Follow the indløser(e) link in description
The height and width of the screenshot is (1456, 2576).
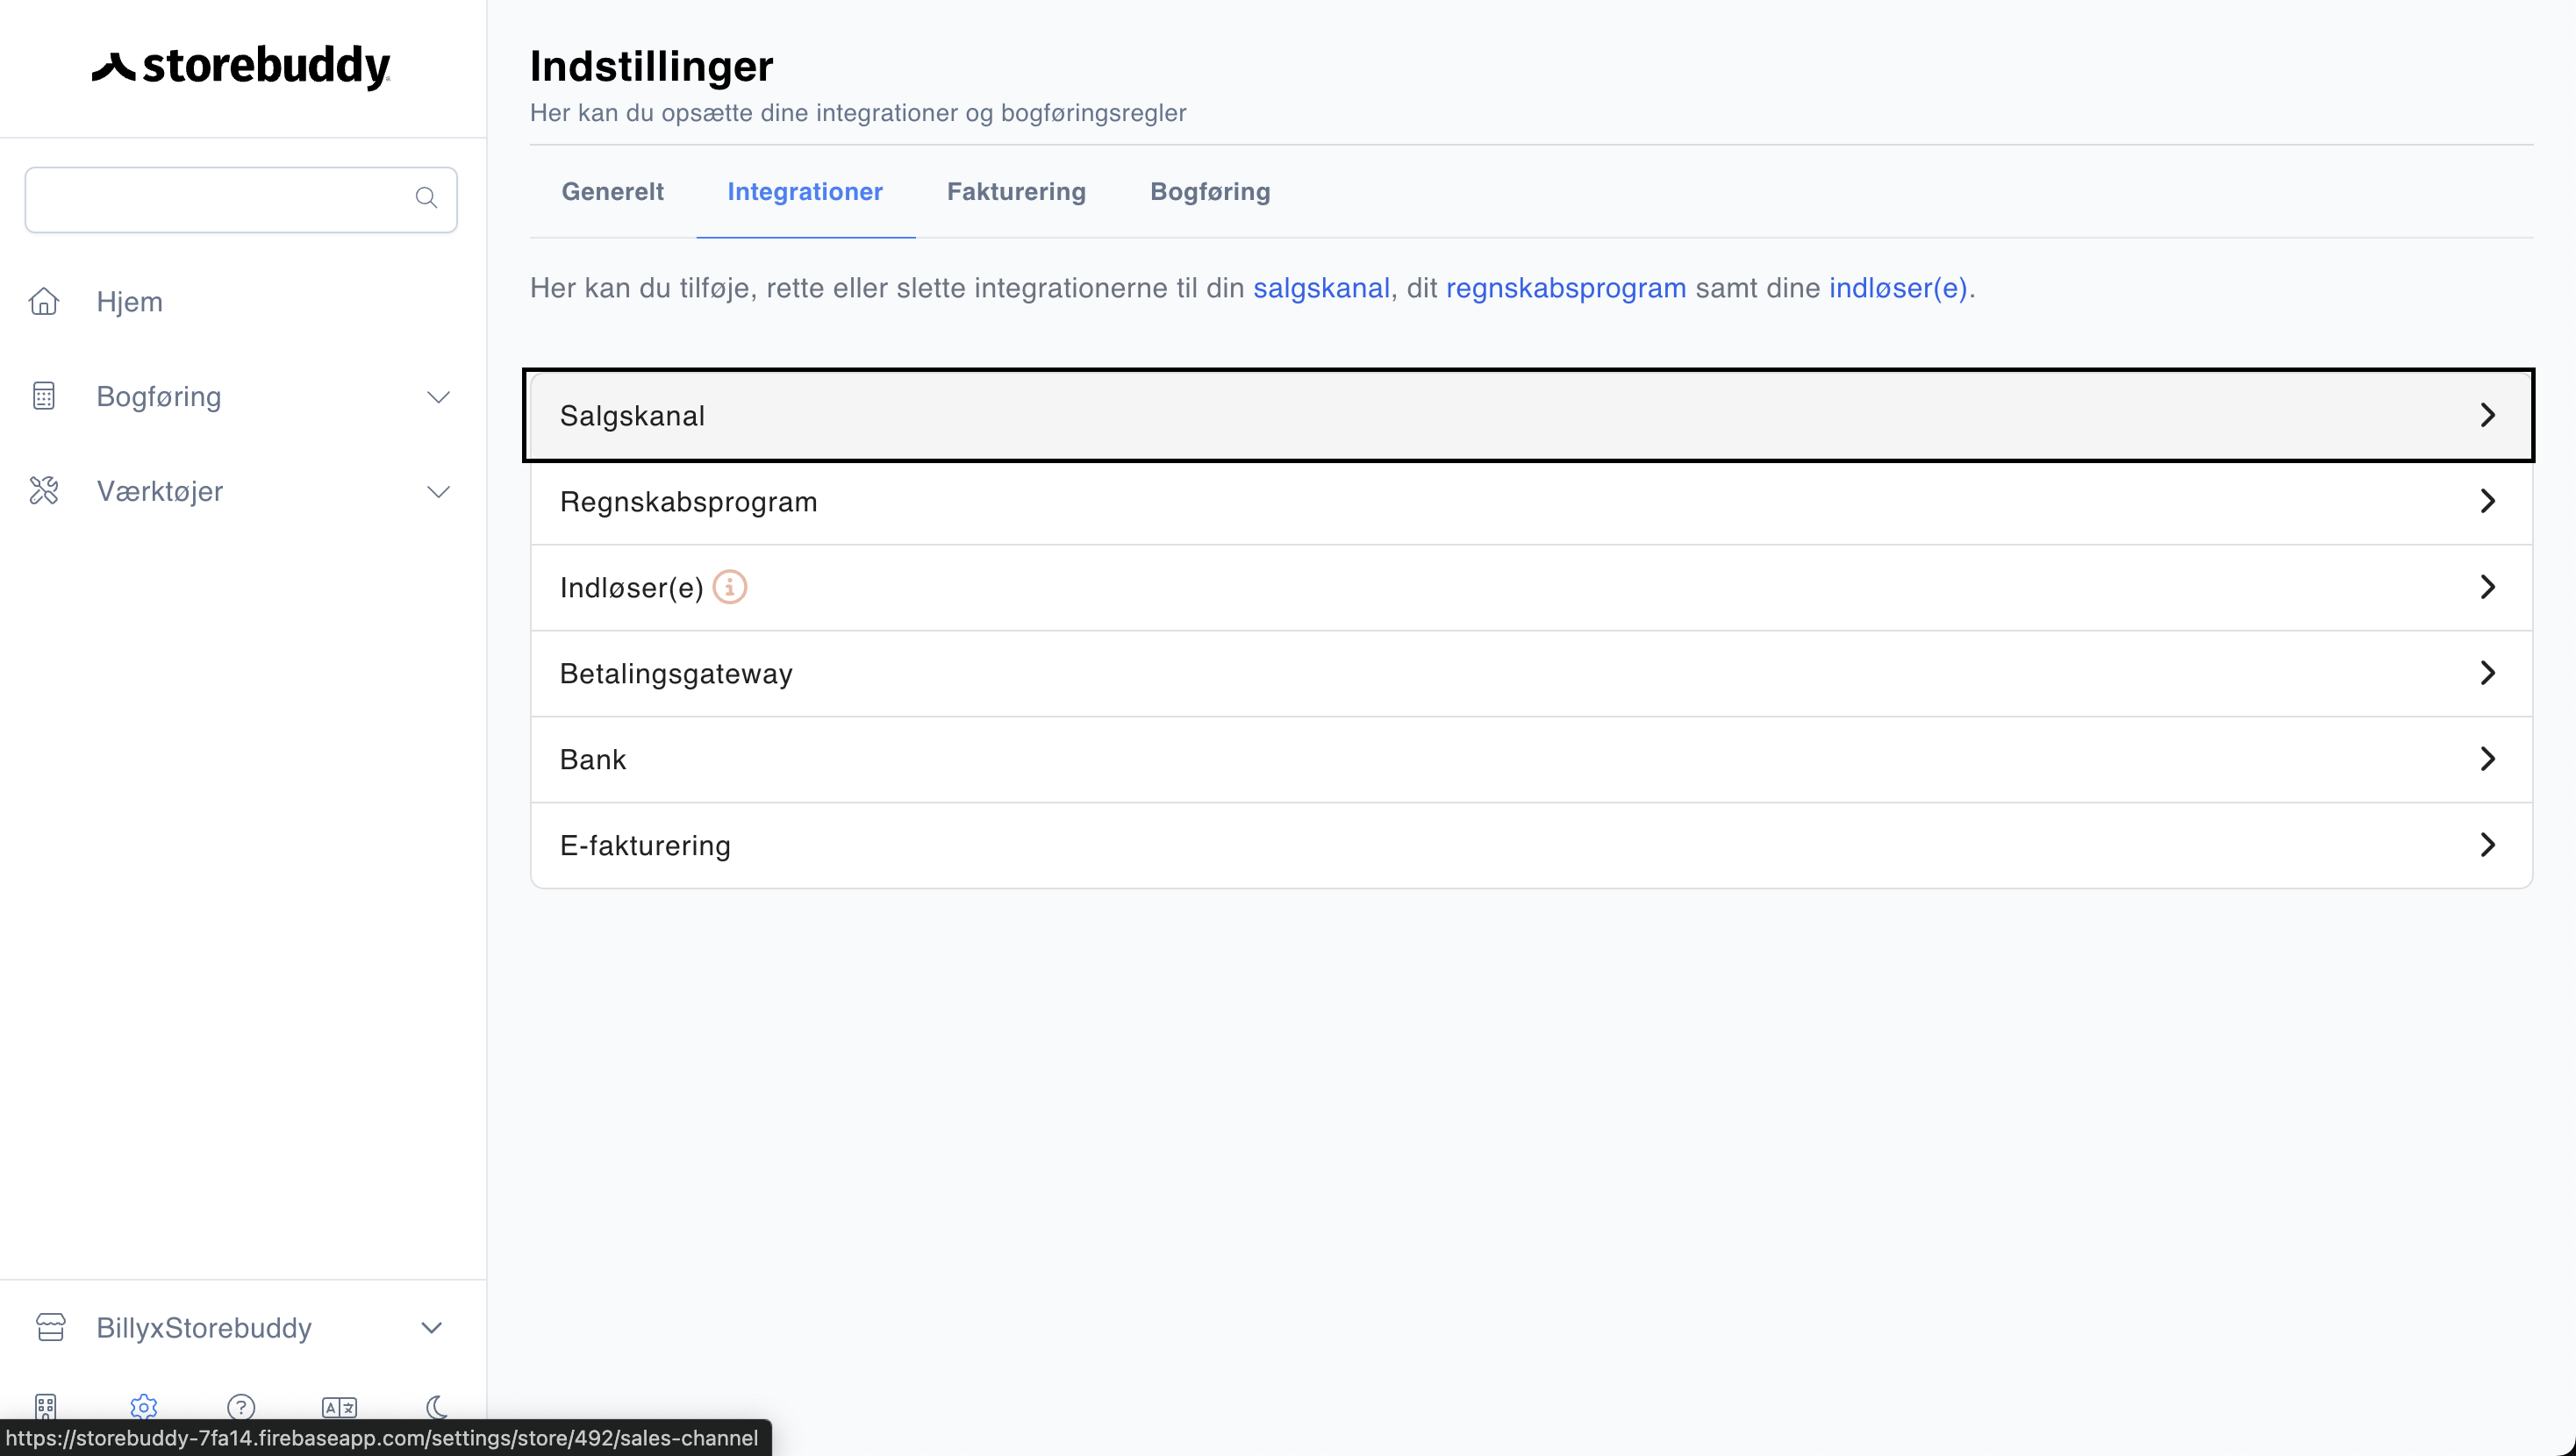(x=1898, y=288)
